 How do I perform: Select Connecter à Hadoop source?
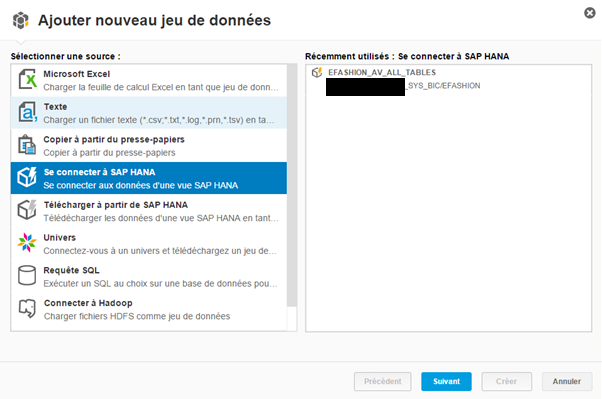pyautogui.click(x=149, y=309)
